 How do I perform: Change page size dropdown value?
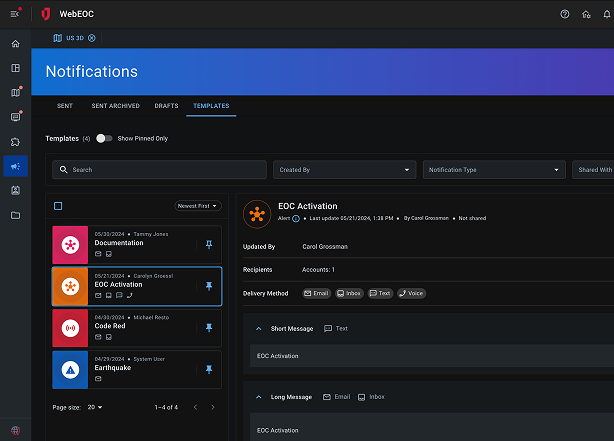95,407
